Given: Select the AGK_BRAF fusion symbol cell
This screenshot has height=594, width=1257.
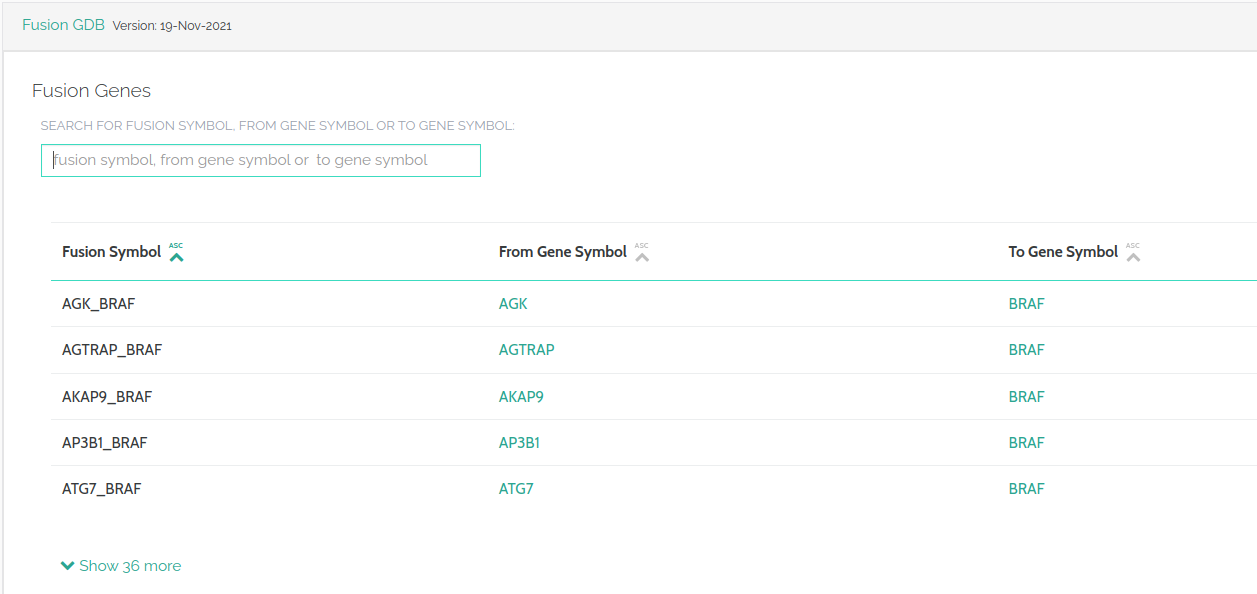Looking at the screenshot, I should pyautogui.click(x=98, y=304).
